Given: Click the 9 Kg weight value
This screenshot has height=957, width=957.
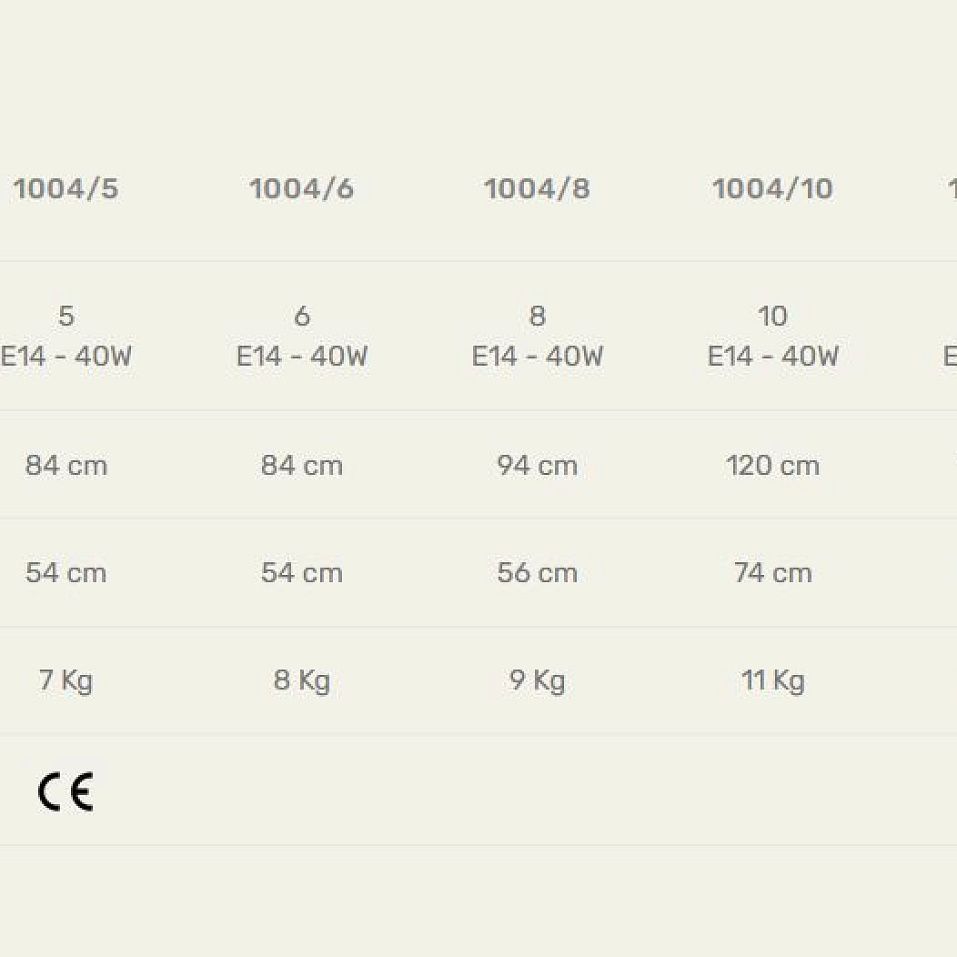Looking at the screenshot, I should 537,681.
